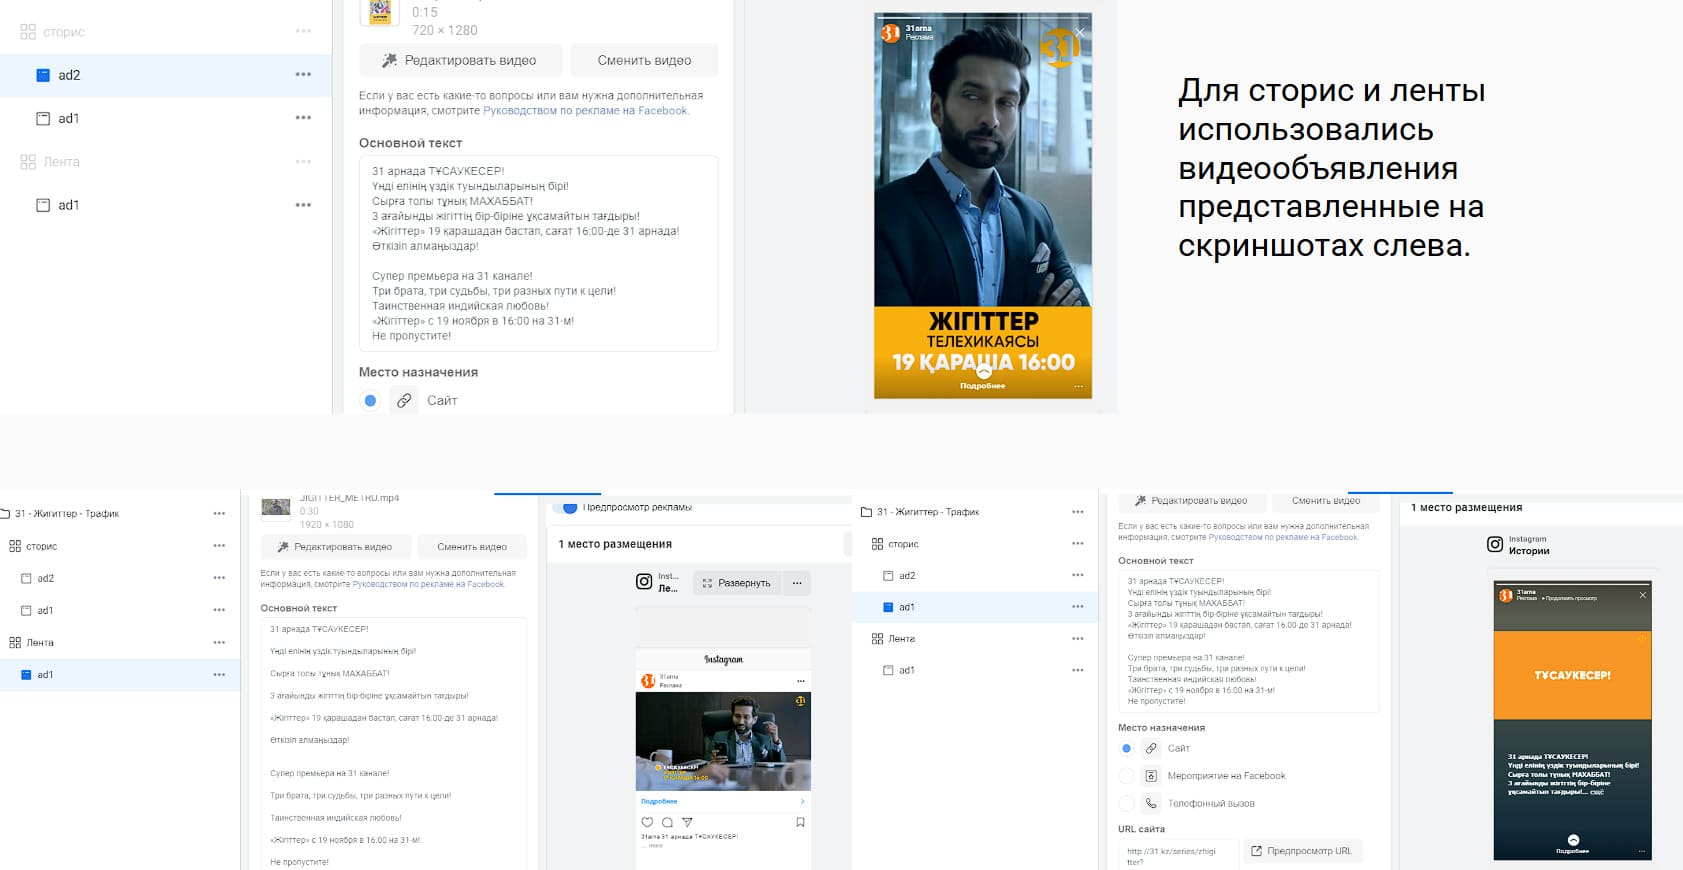Open three-dot menu for selected ad1, bottom-right screenshot
The width and height of the screenshot is (1683, 870).
[1078, 607]
